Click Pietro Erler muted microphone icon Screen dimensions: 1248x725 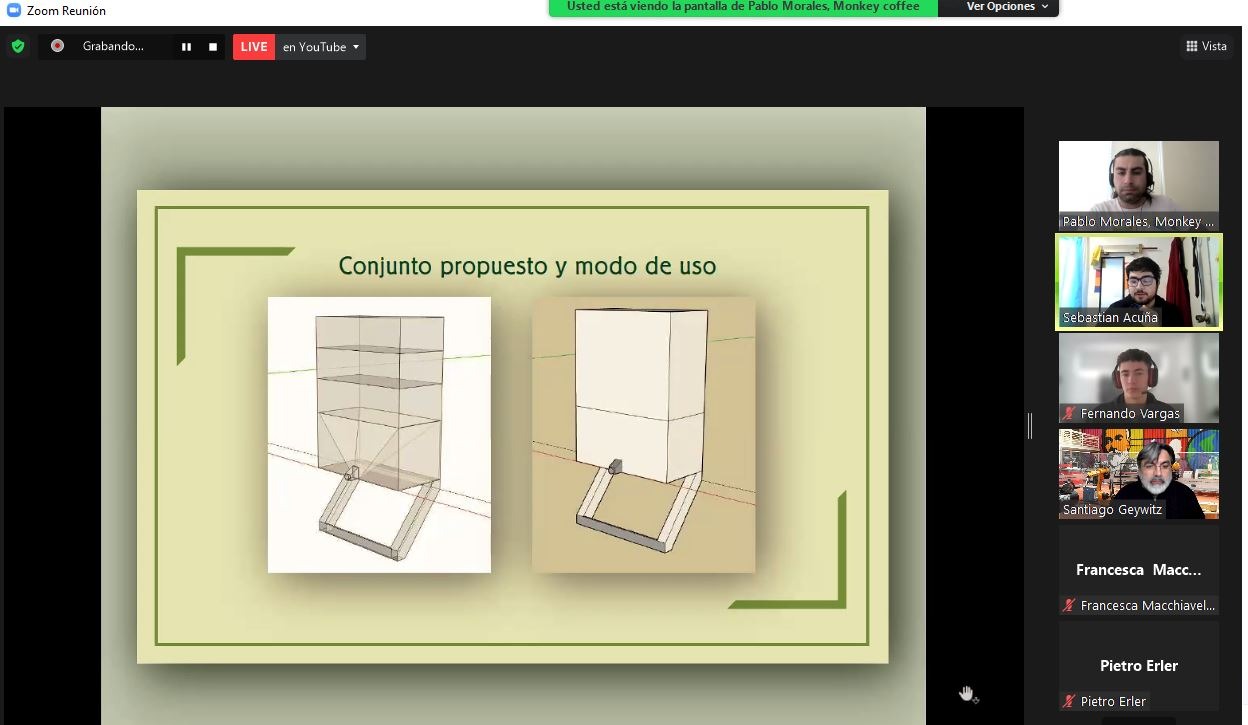(x=1069, y=702)
